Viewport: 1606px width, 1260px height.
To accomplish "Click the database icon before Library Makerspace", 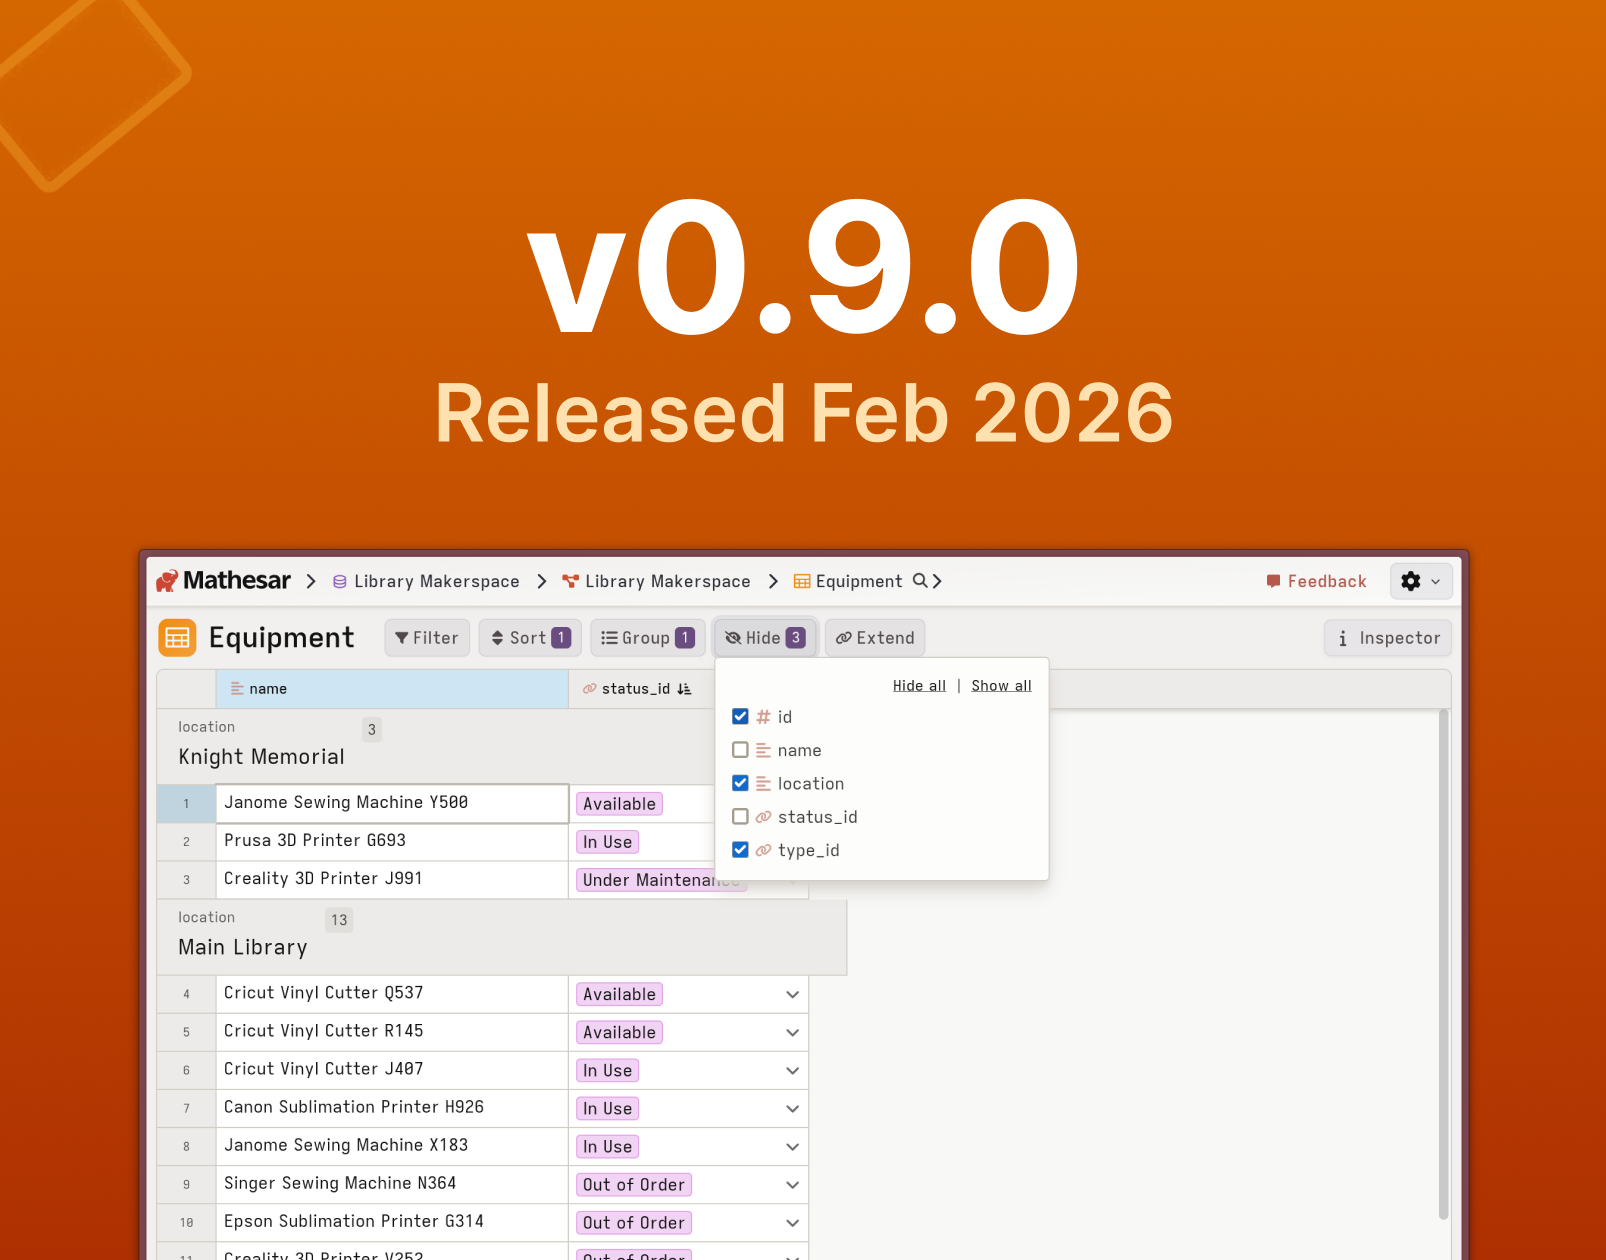I will [340, 582].
